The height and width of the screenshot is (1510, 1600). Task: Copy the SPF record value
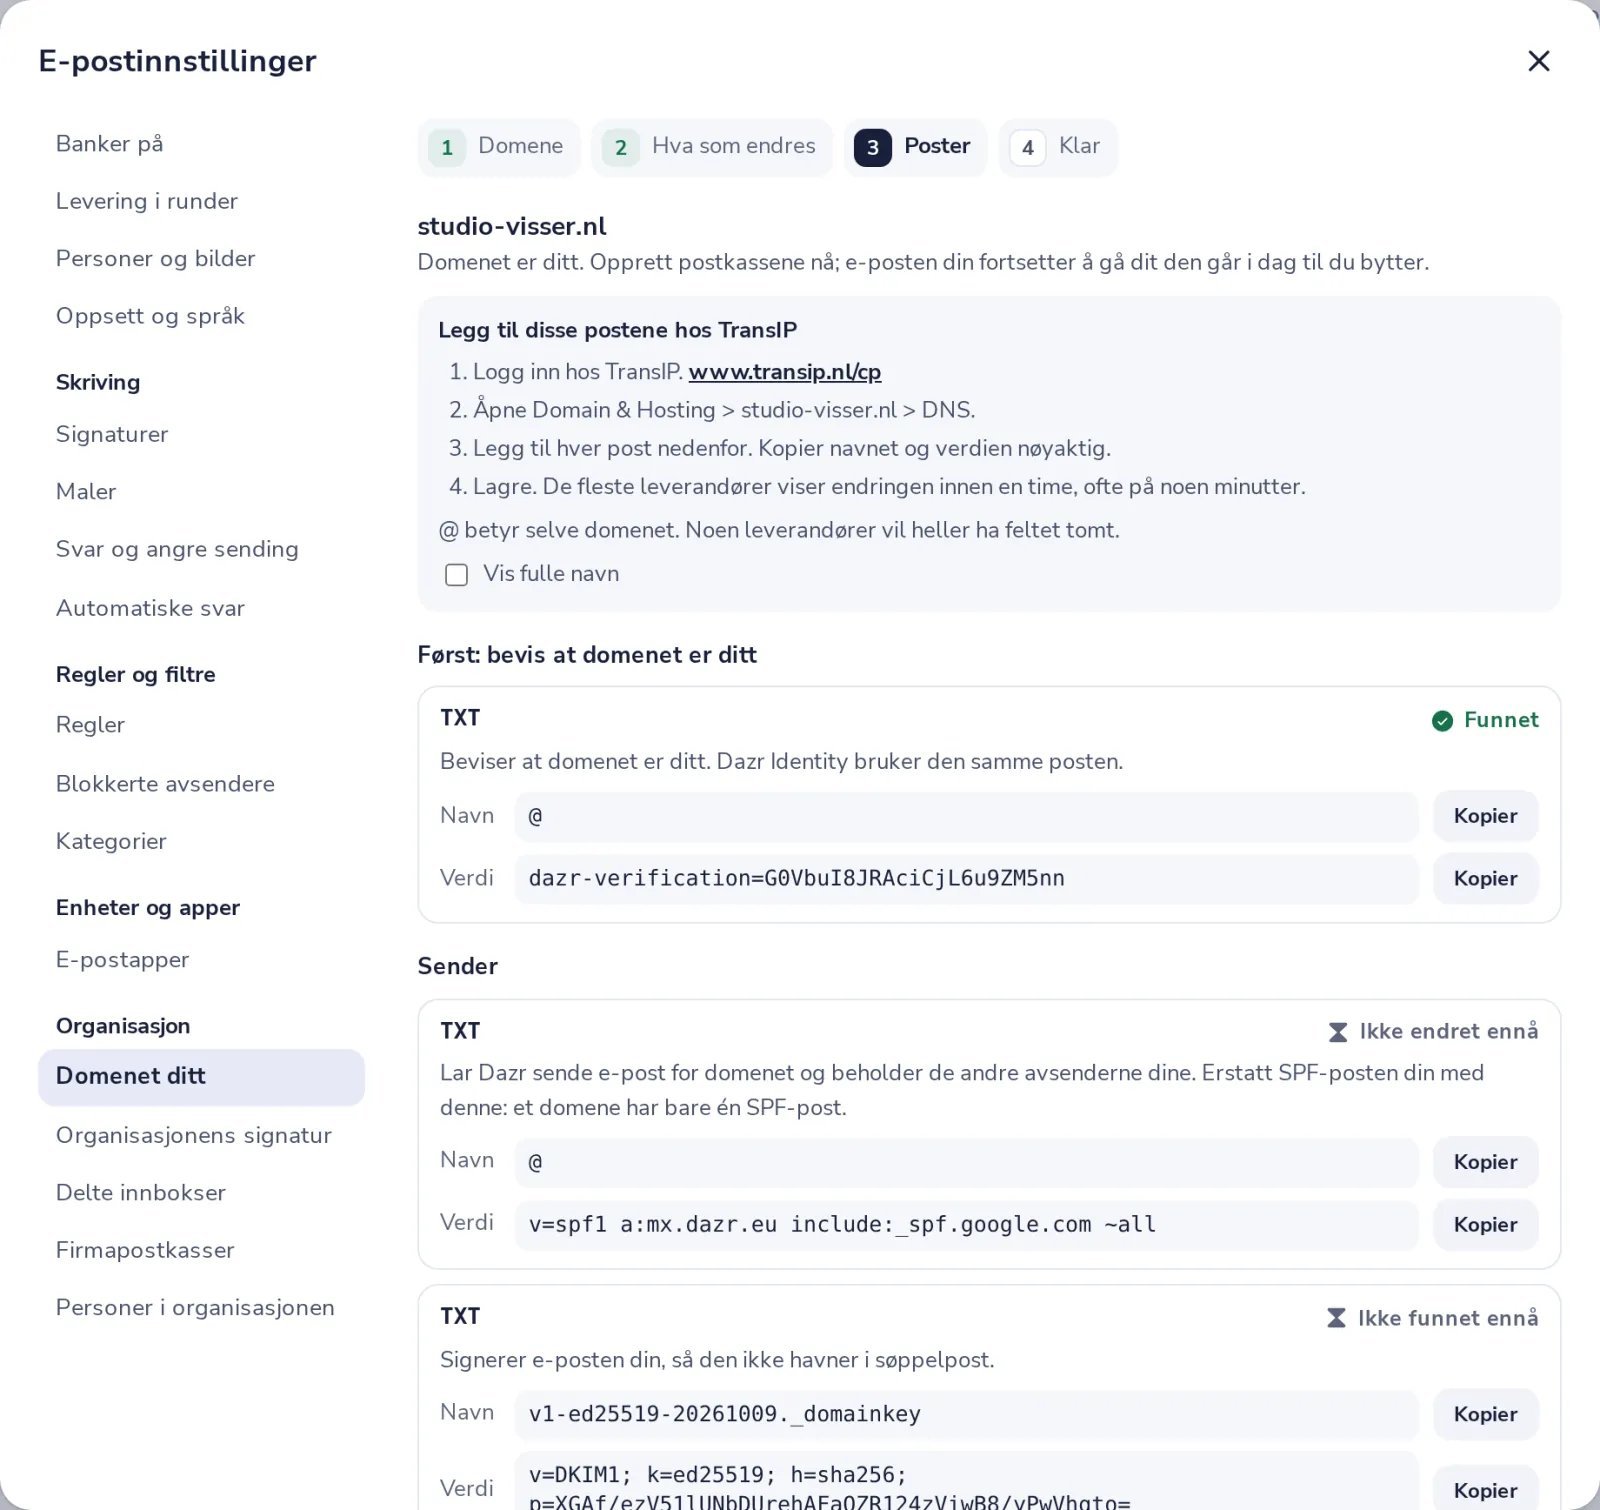coord(1485,1225)
